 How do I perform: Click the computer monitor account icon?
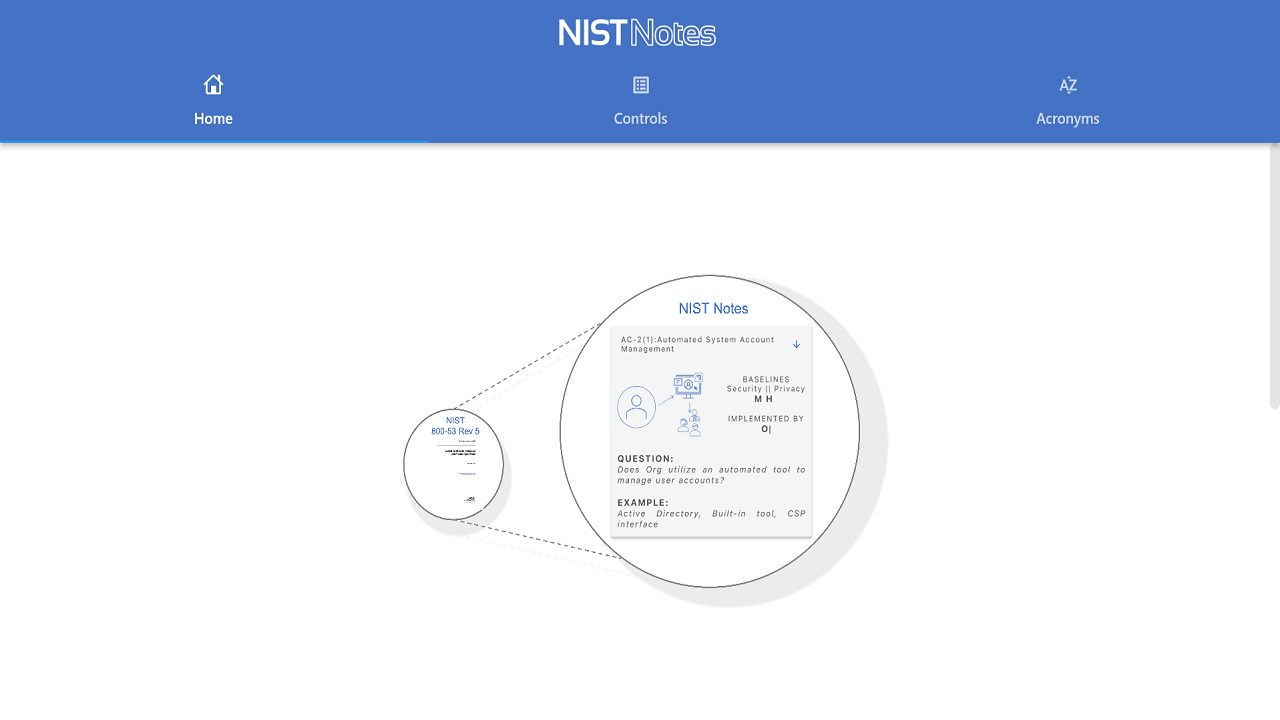[688, 385]
